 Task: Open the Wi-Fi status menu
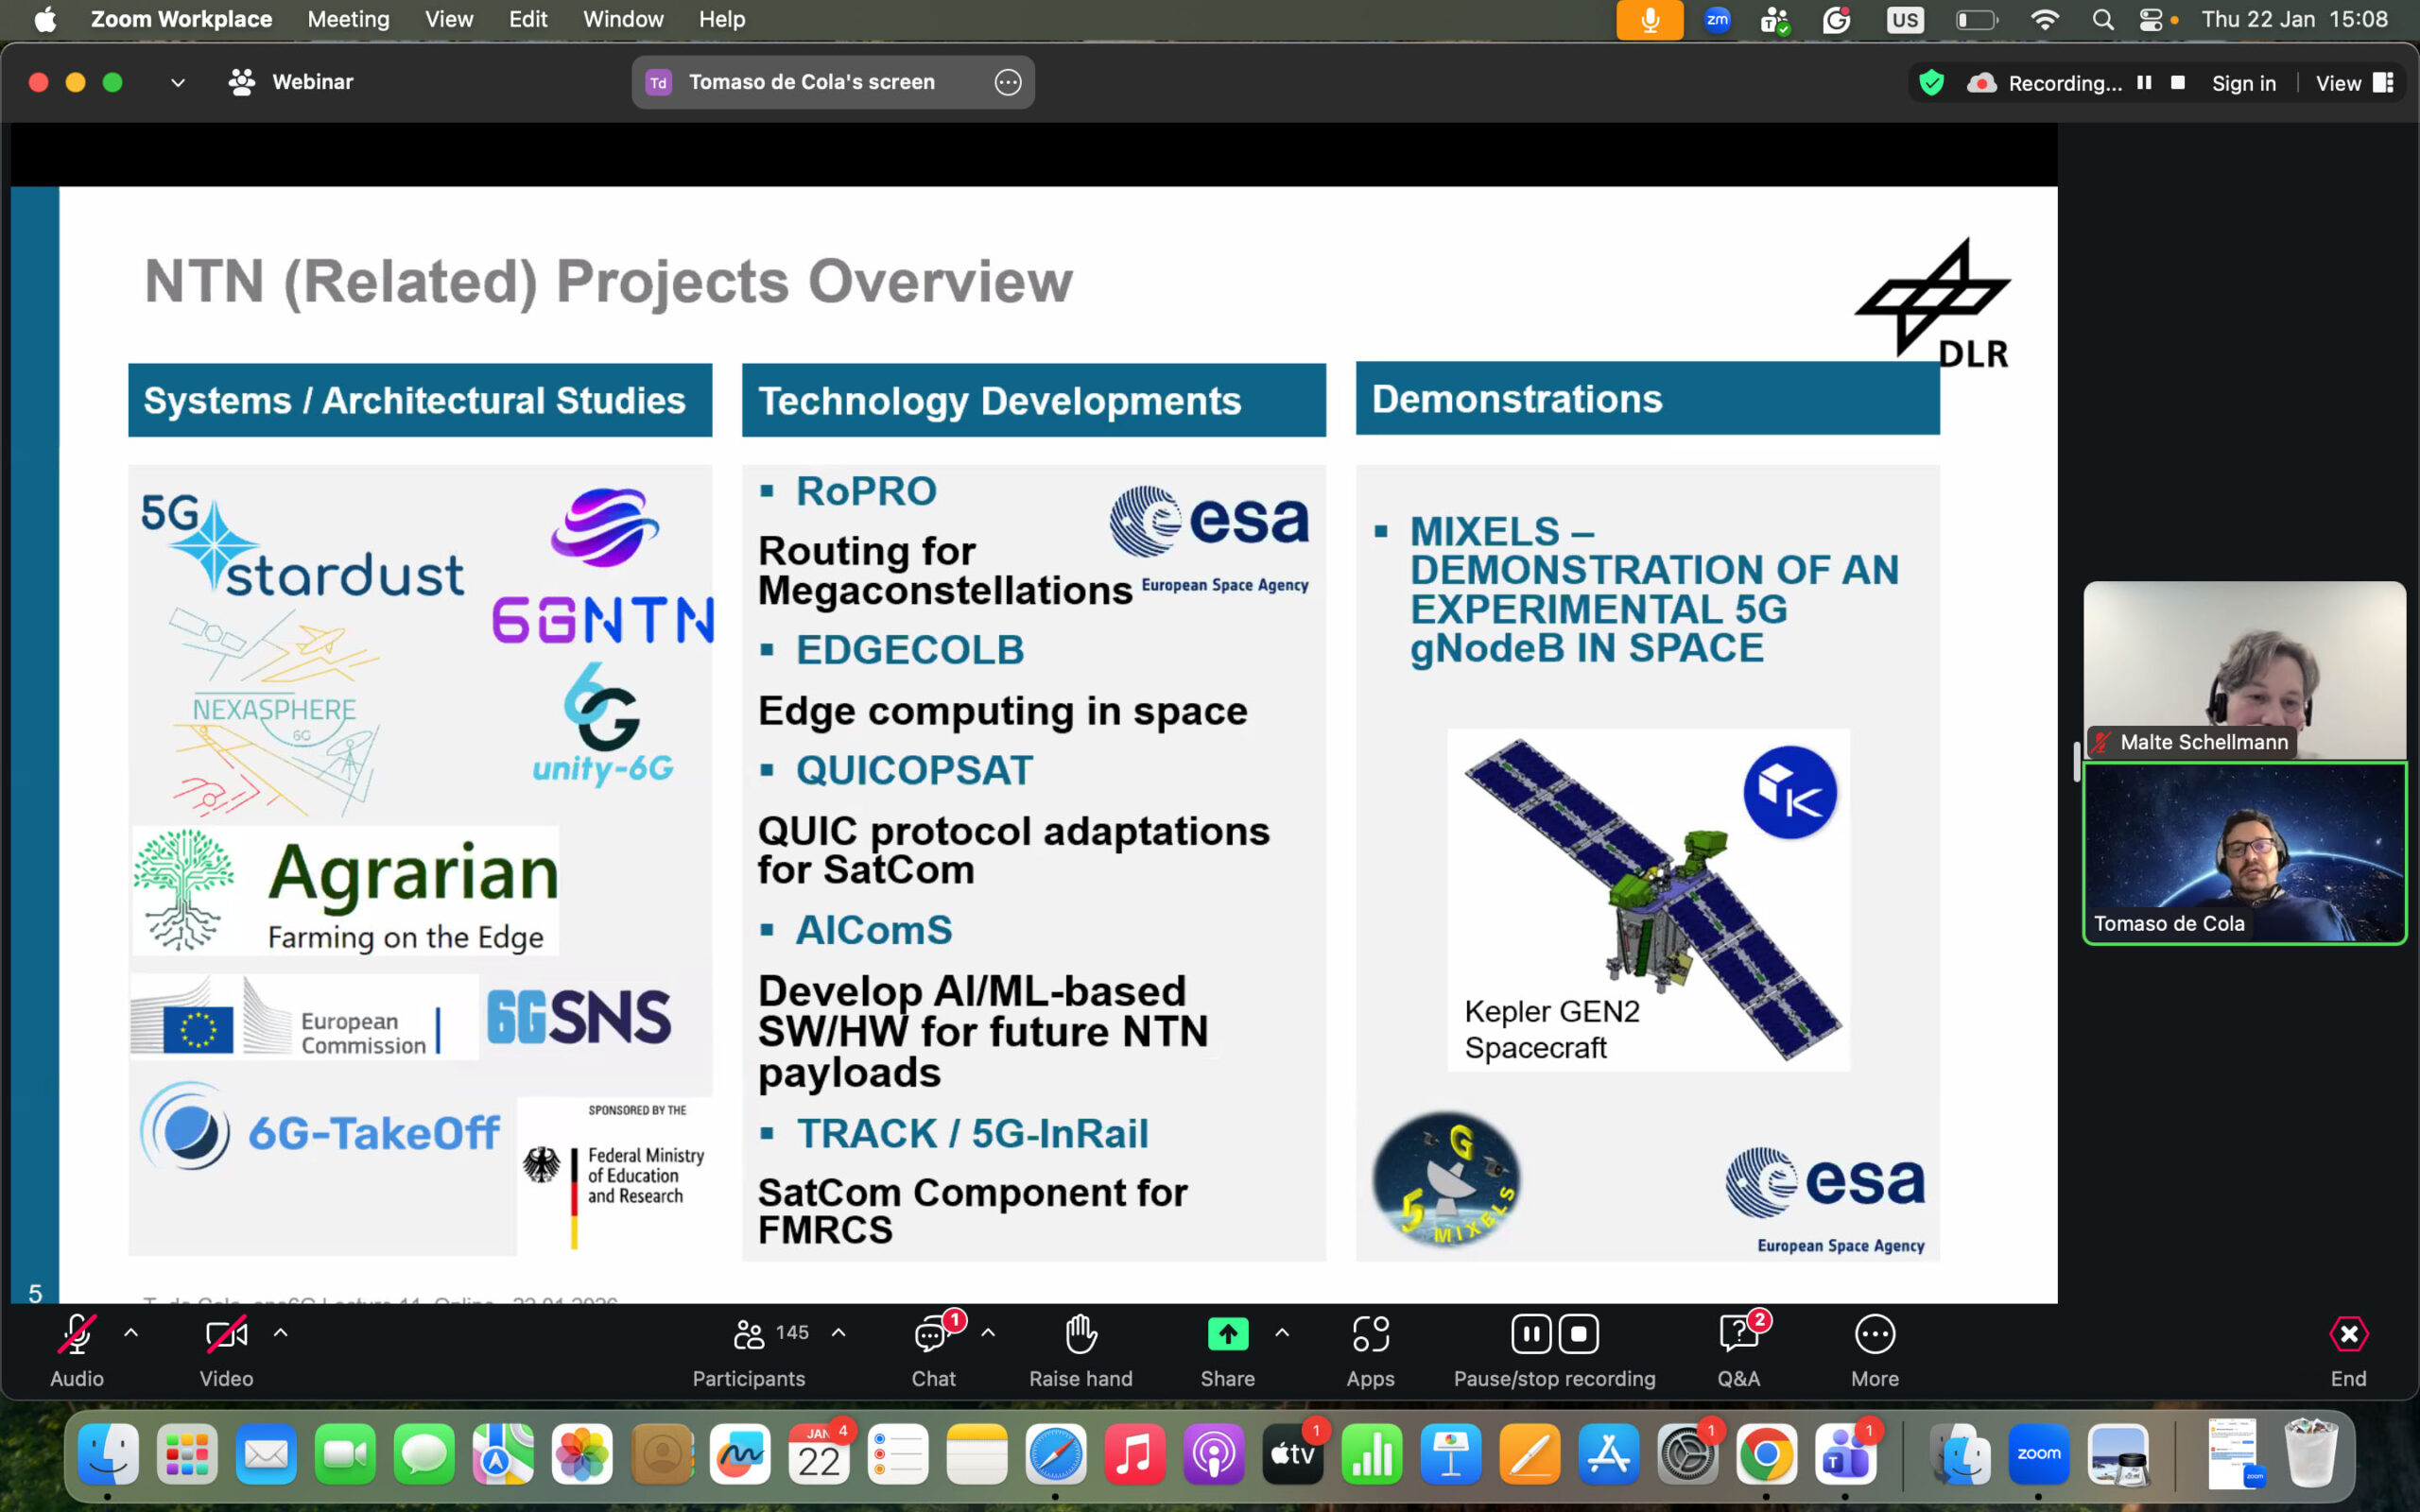2045,19
